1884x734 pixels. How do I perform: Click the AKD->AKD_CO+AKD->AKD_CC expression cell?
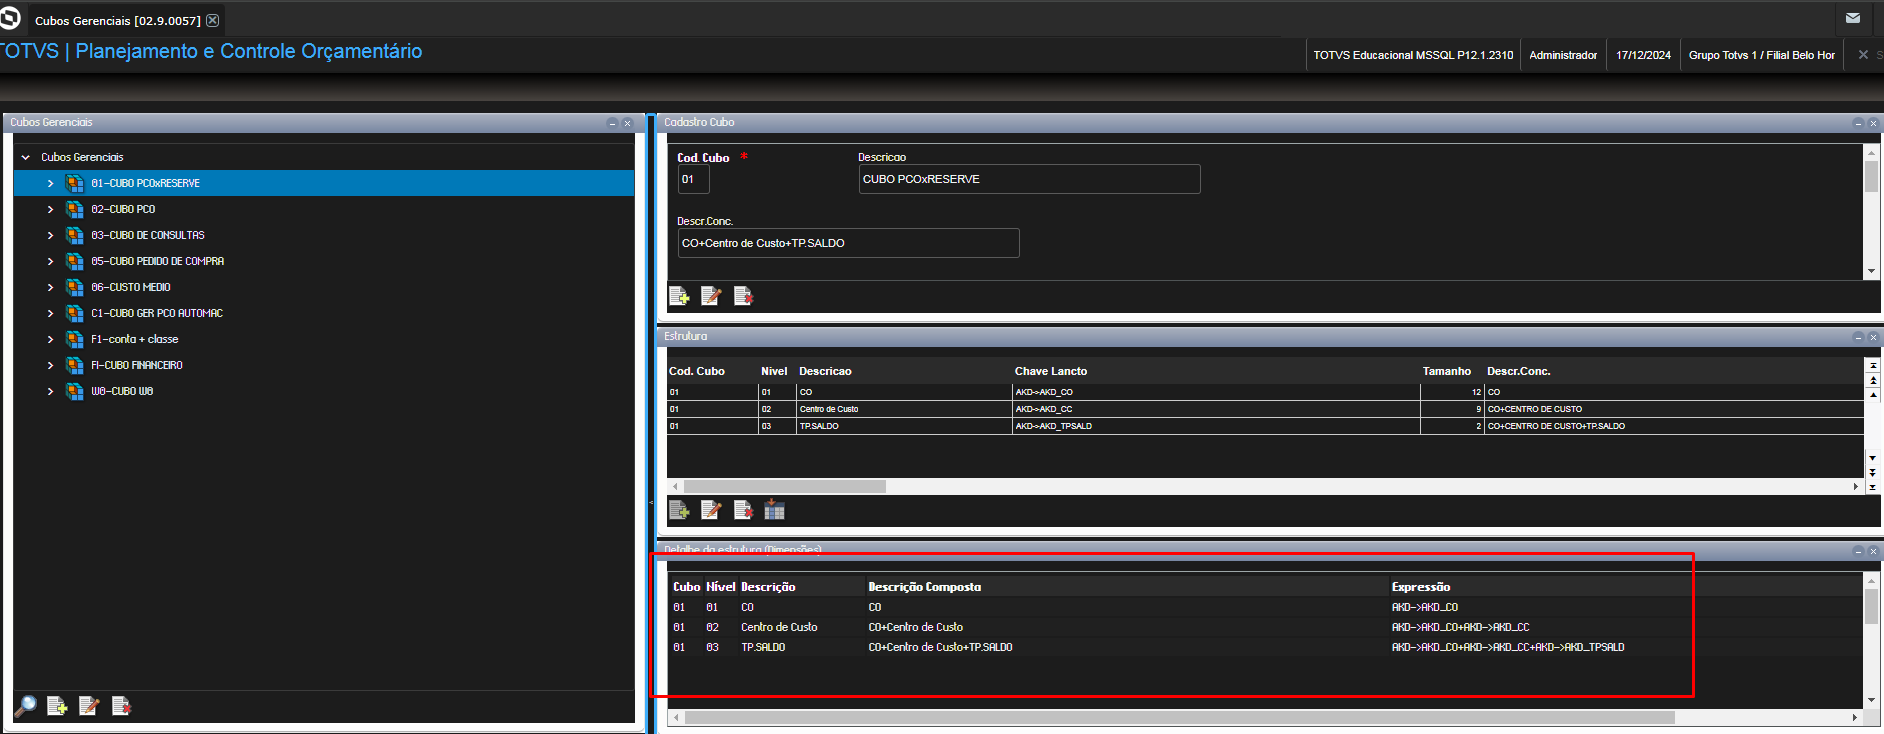click(1460, 627)
